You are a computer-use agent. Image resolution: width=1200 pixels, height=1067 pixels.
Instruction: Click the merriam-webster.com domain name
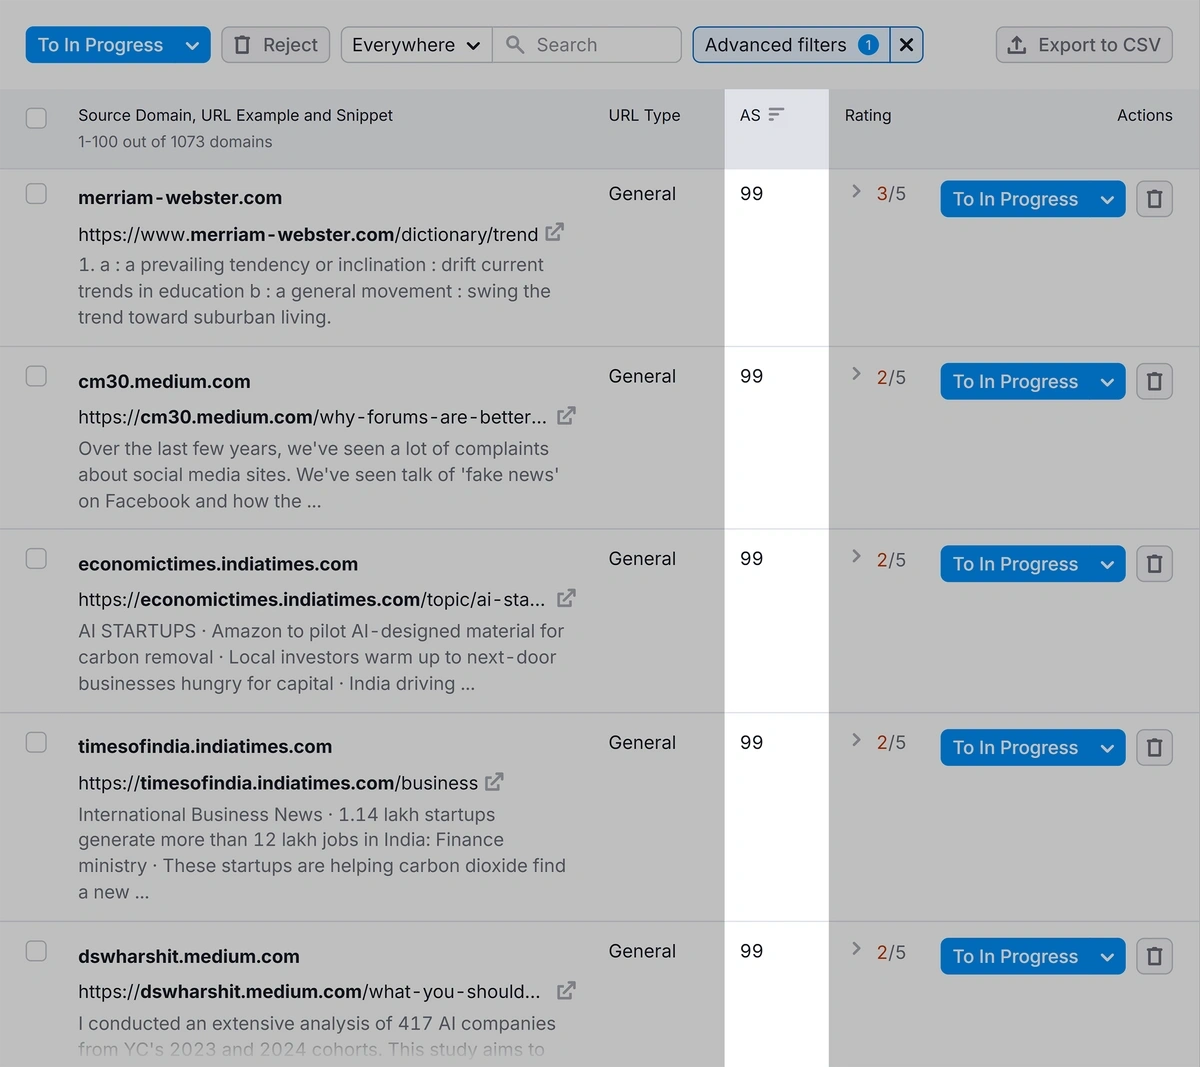coord(180,198)
